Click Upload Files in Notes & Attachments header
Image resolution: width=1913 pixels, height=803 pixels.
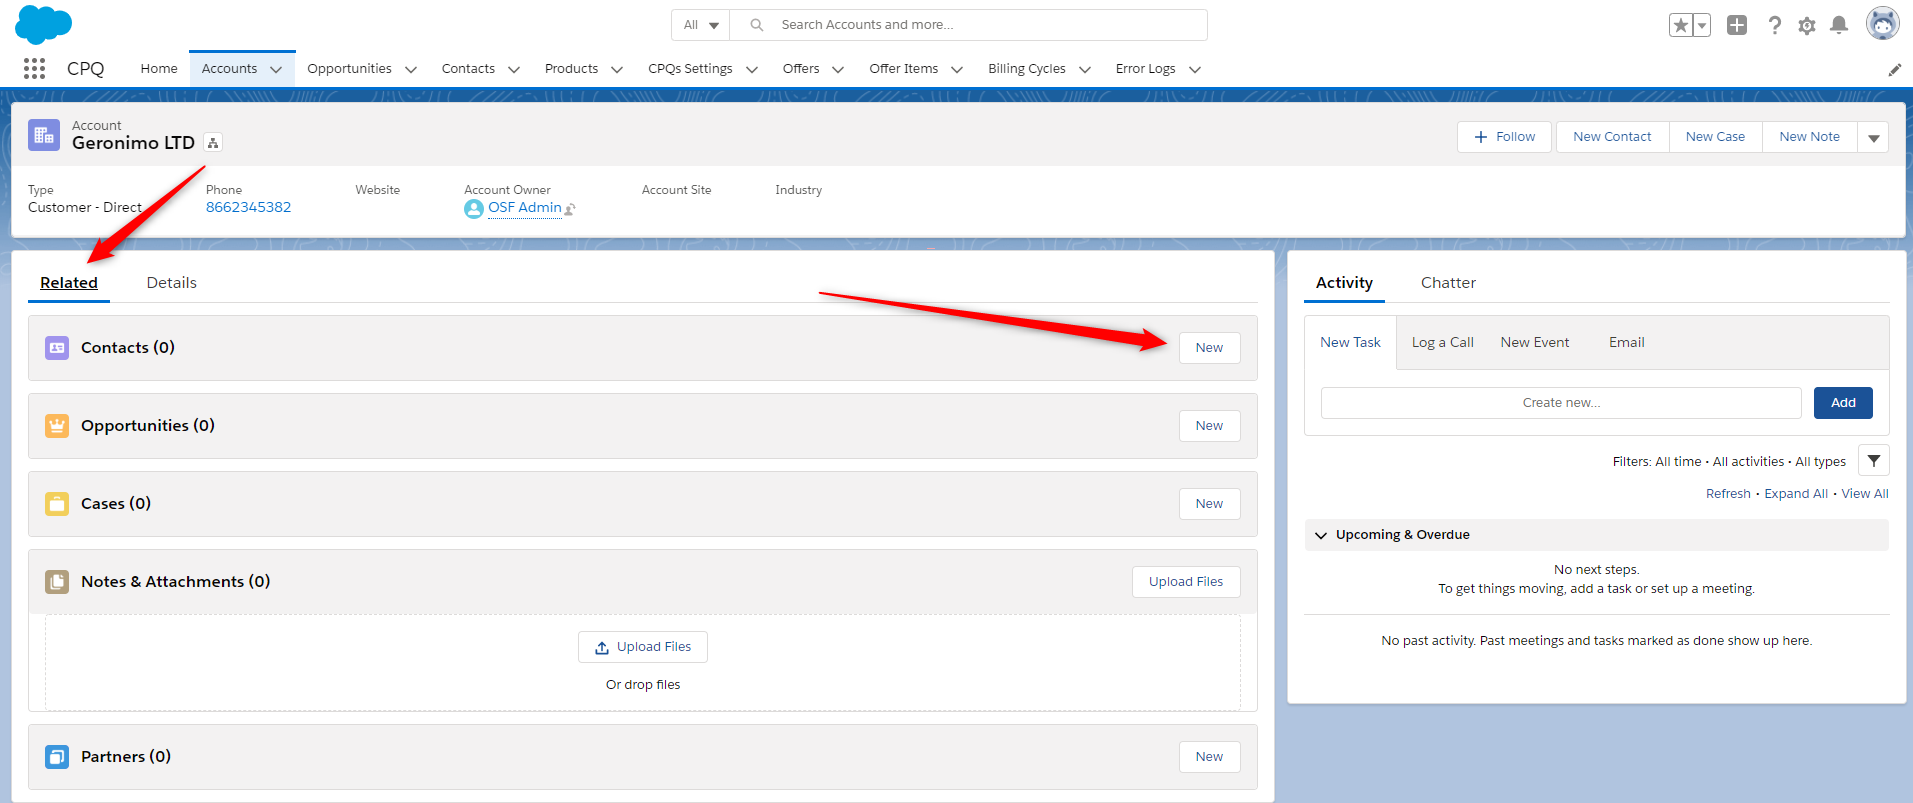tap(1186, 582)
